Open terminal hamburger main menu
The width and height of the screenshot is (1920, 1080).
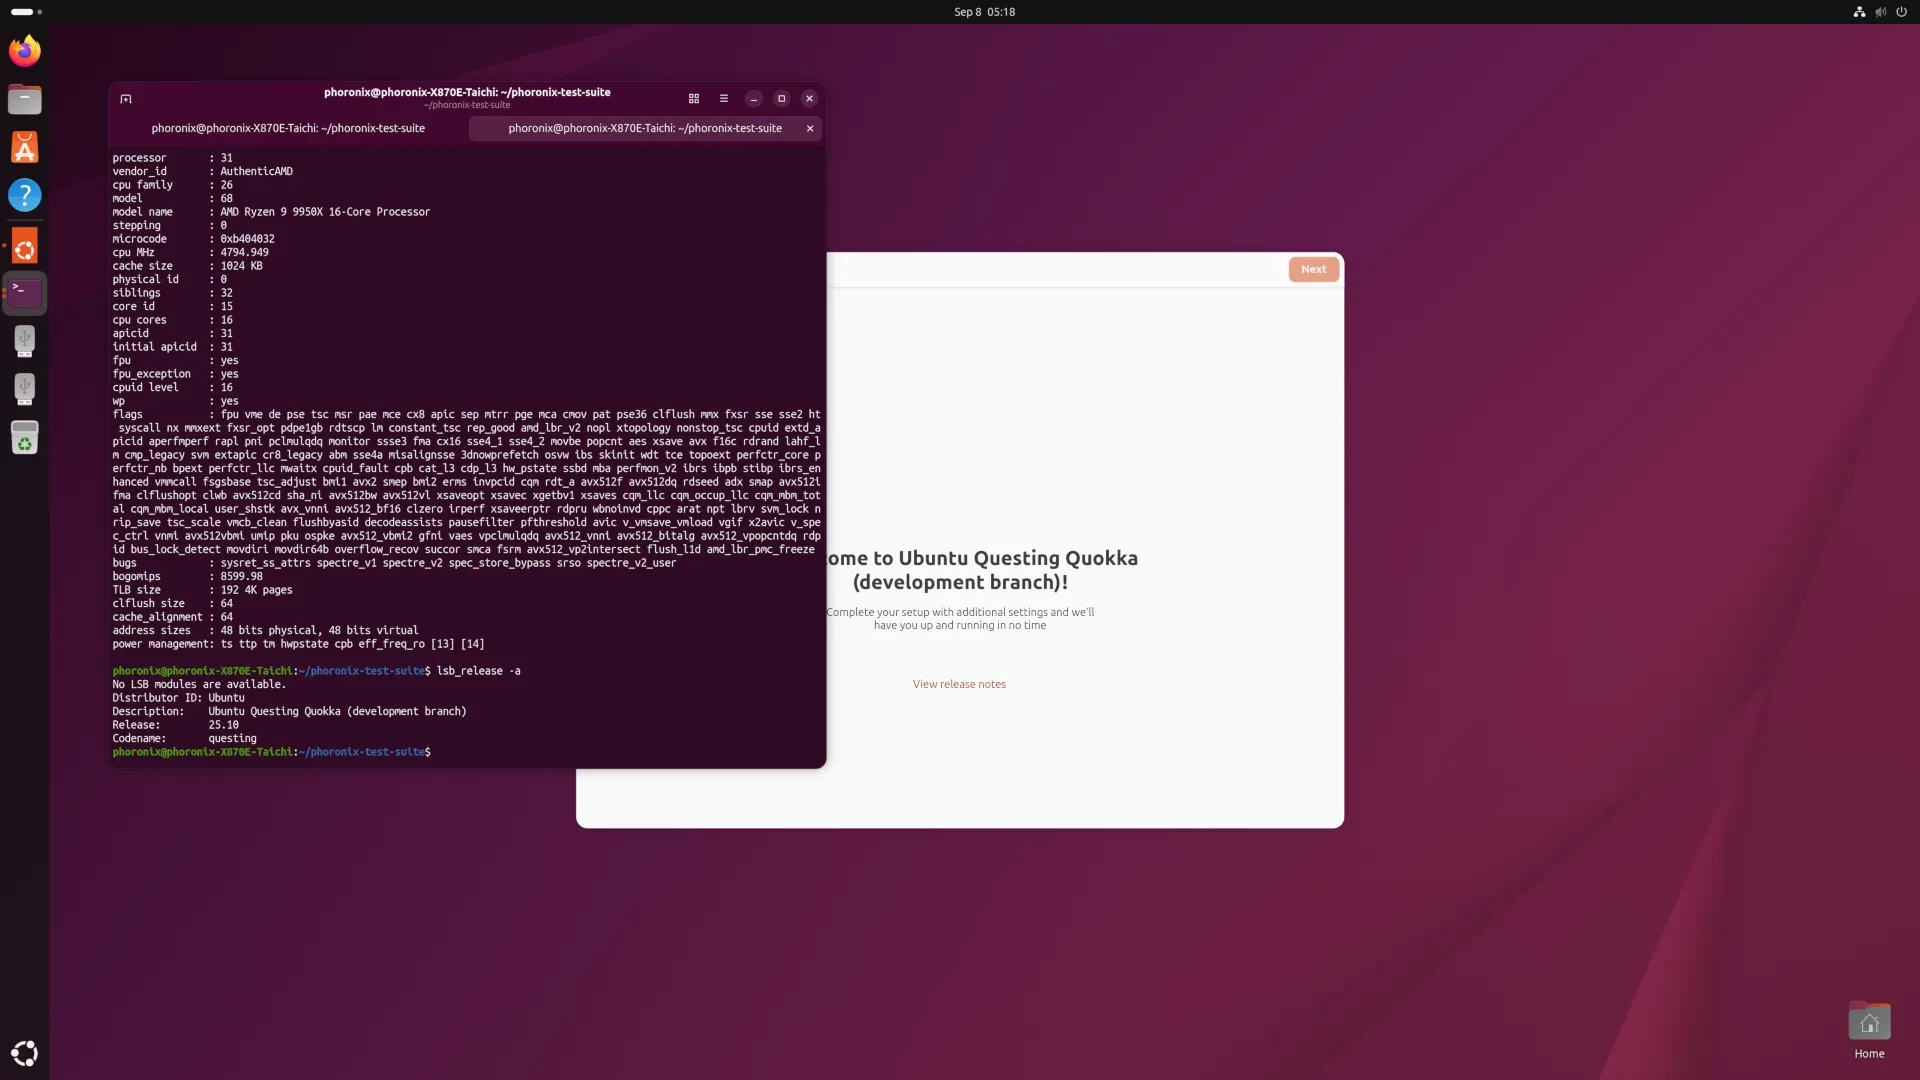coord(724,99)
